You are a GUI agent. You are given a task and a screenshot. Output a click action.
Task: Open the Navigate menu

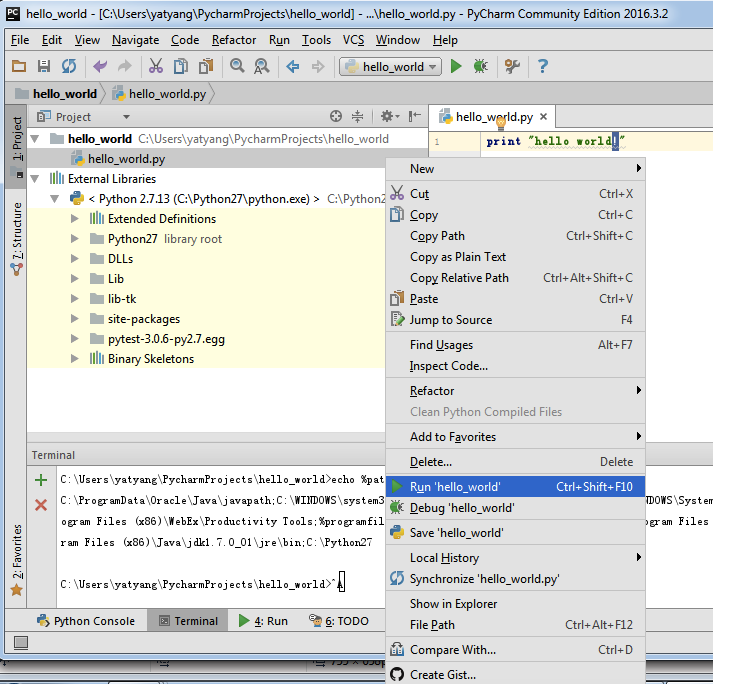(x=136, y=40)
